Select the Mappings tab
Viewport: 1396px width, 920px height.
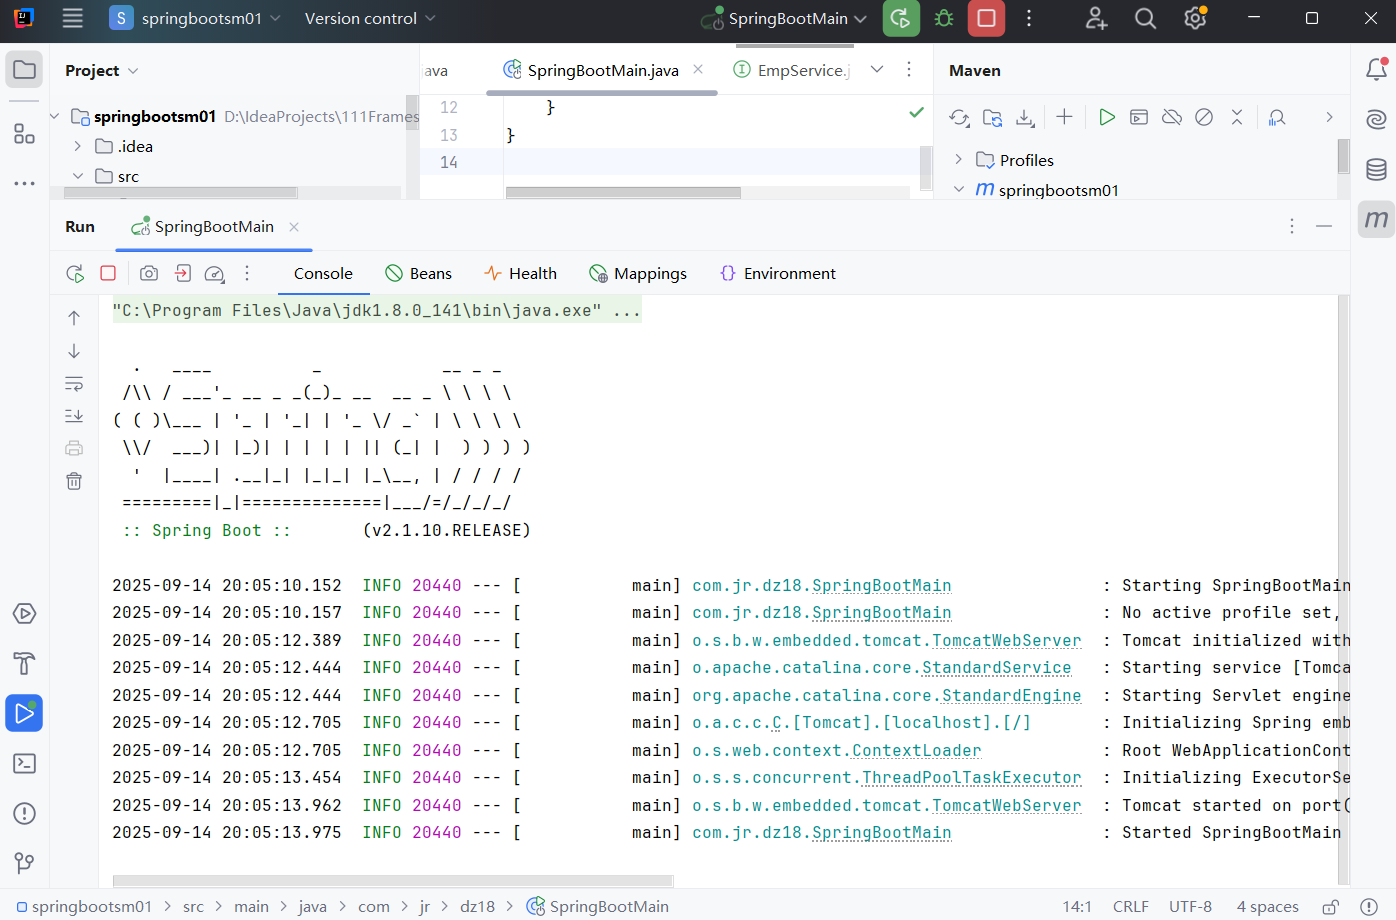coord(638,273)
